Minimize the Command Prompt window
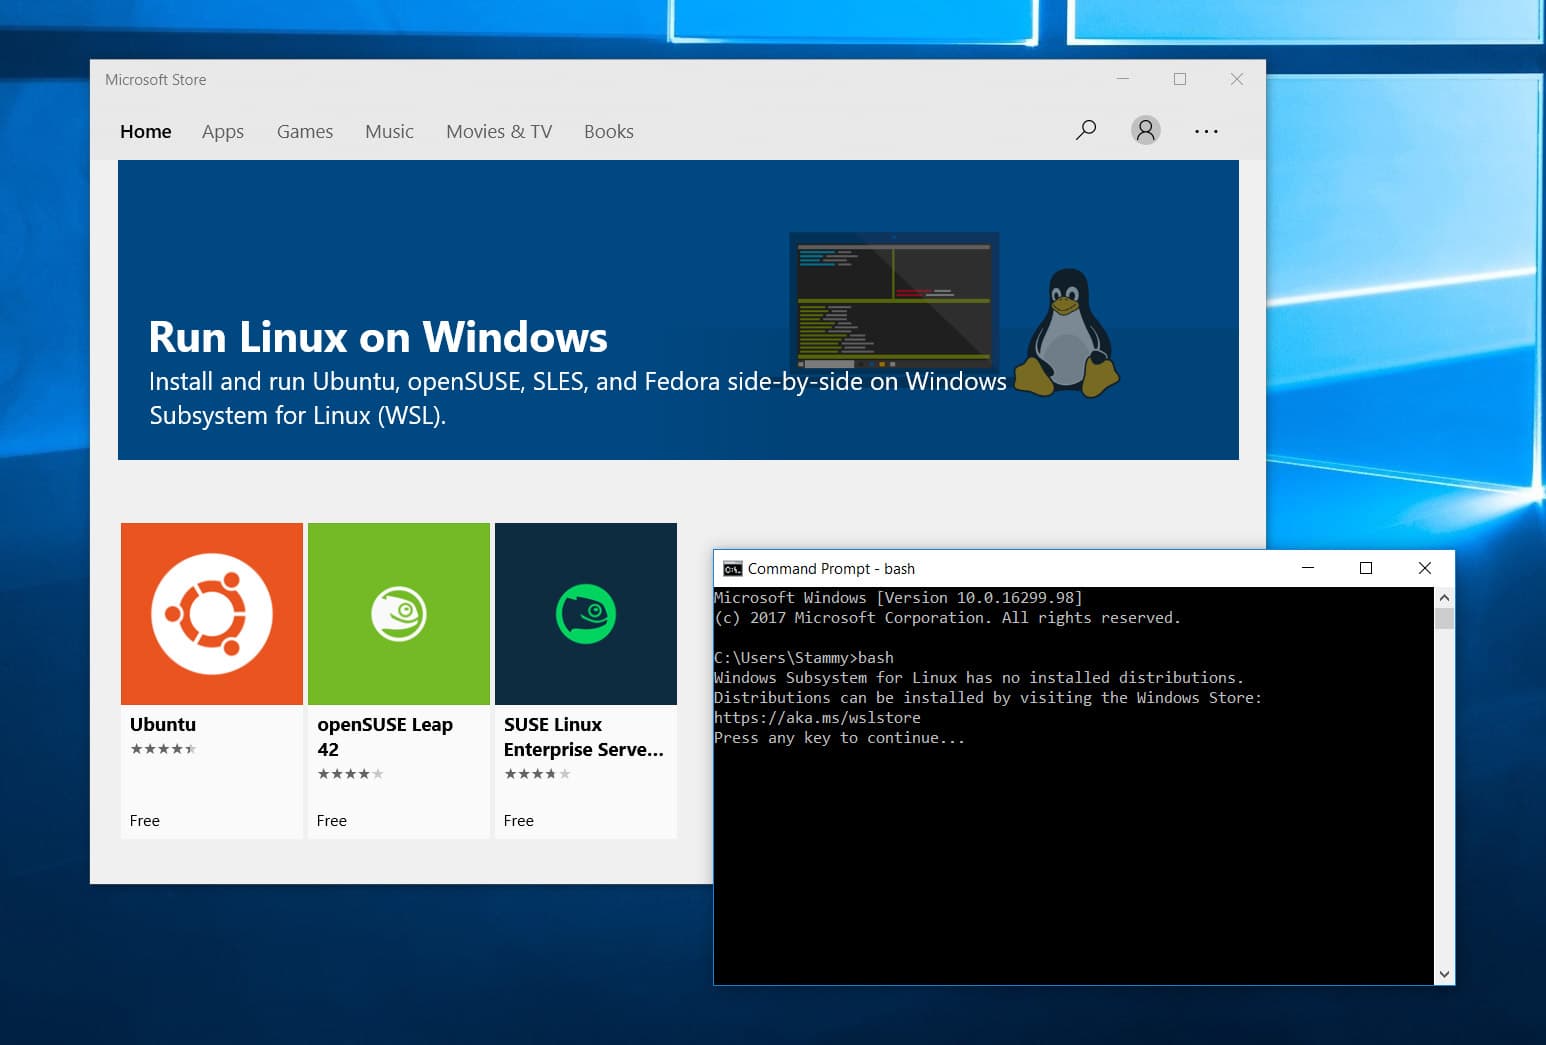This screenshot has height=1045, width=1546. [x=1307, y=567]
